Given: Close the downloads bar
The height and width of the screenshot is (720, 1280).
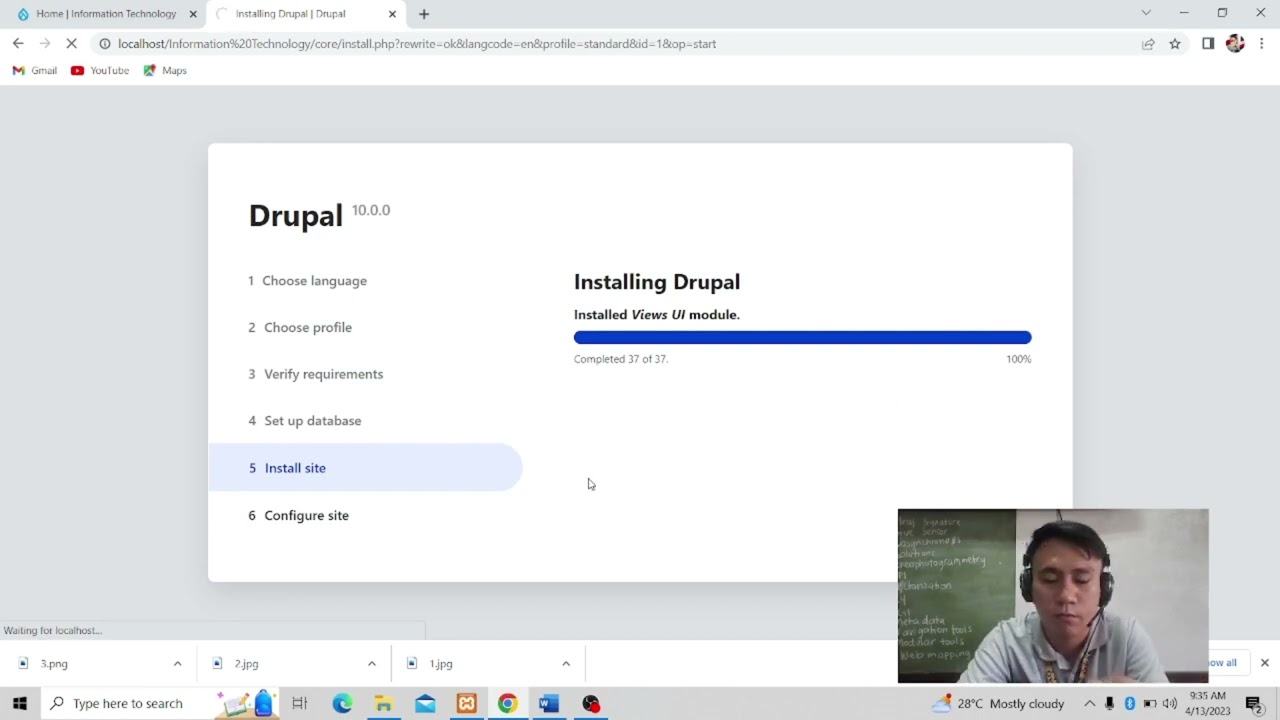Looking at the screenshot, I should coord(1264,663).
